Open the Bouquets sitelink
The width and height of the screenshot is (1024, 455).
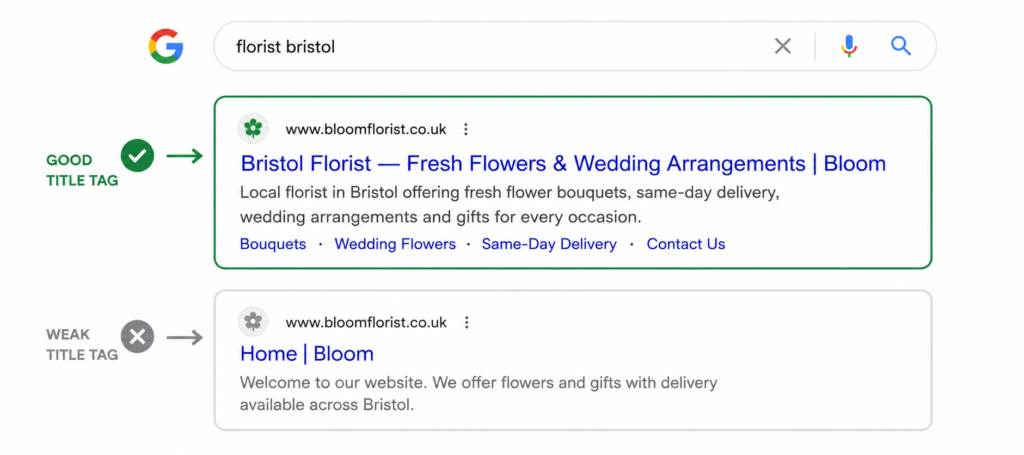click(x=273, y=244)
